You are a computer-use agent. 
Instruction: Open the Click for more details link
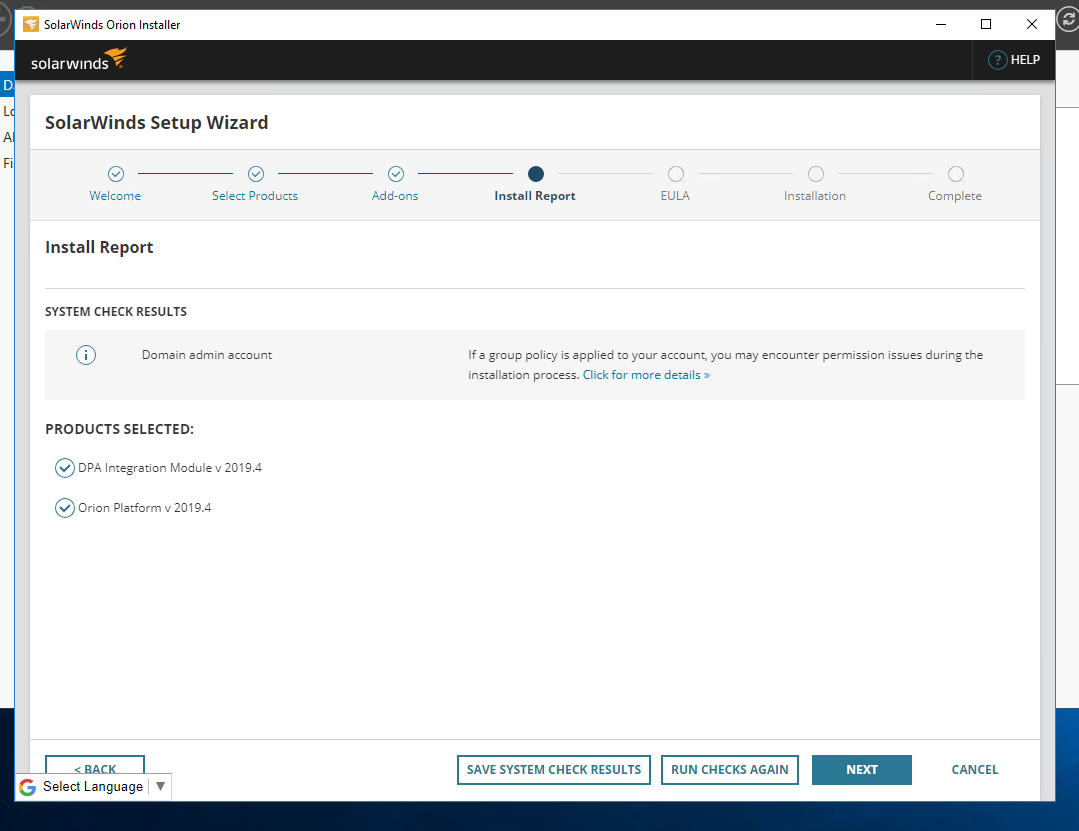[646, 375]
